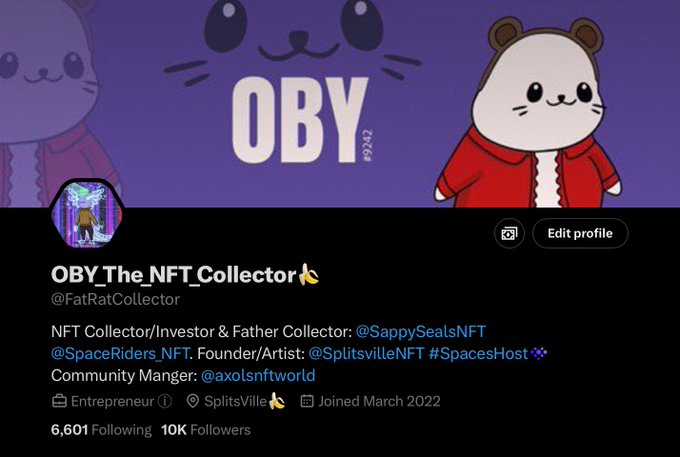Open the @axolsnftworld mention link
This screenshot has height=457, width=680.
pyautogui.click(x=258, y=375)
